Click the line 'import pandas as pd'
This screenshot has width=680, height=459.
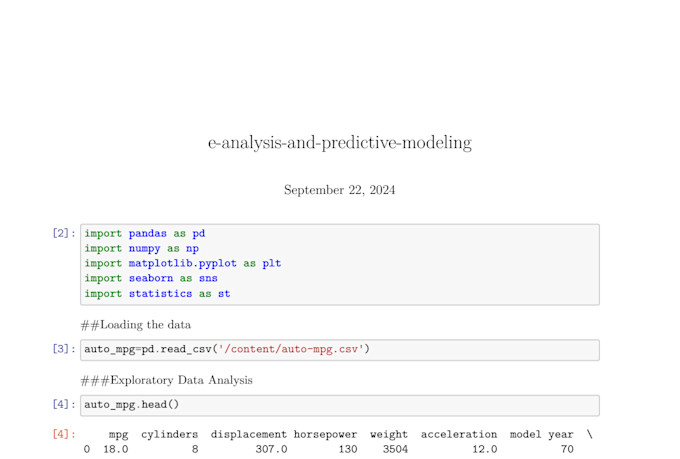coord(144,233)
